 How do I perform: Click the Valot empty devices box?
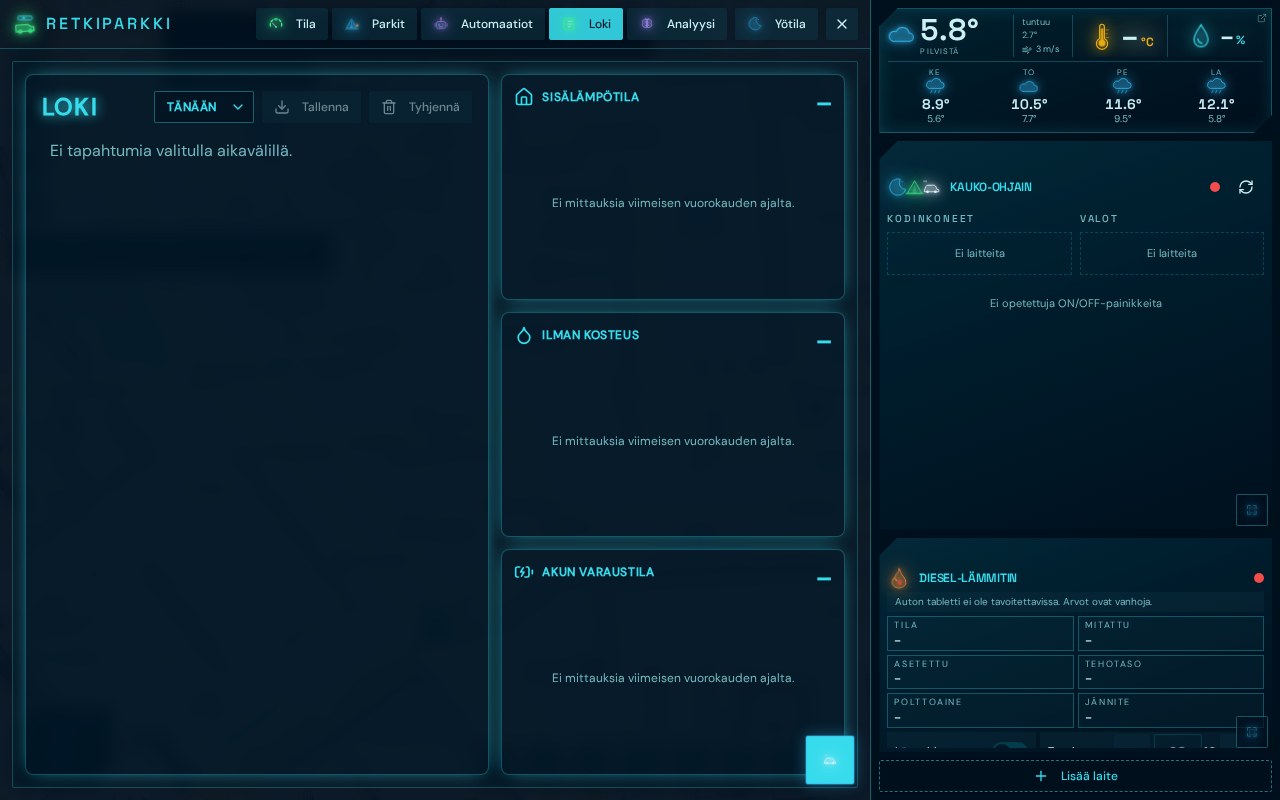1172,254
